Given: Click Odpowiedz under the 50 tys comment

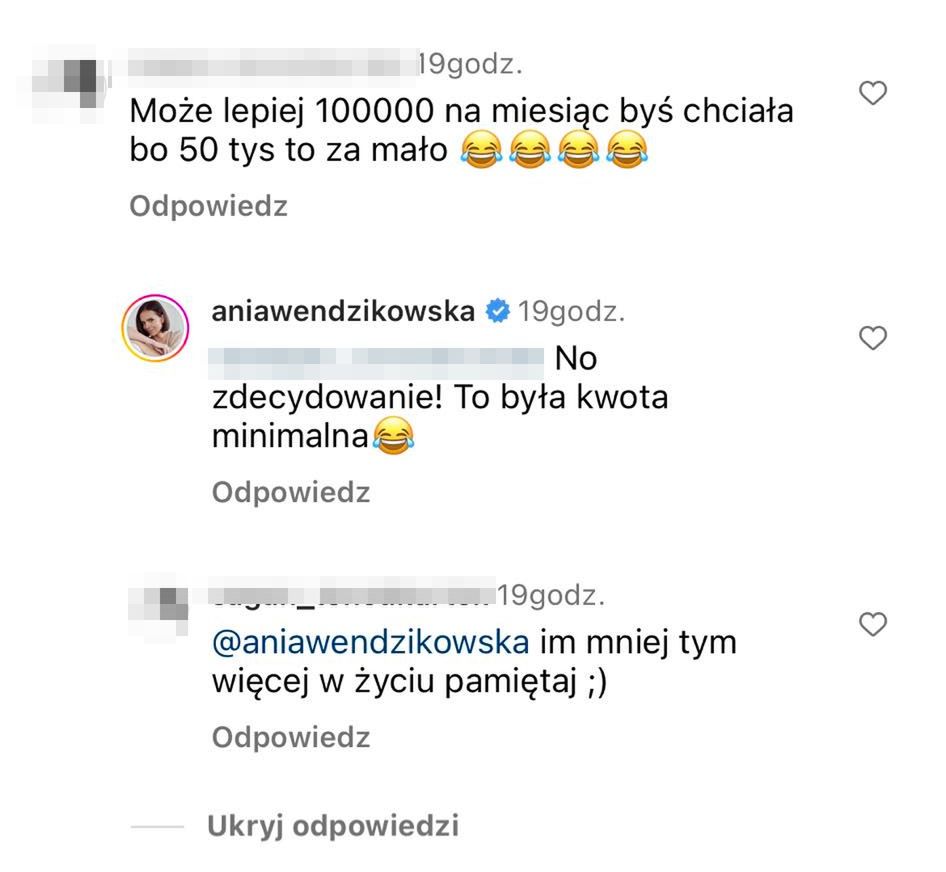Looking at the screenshot, I should (x=209, y=206).
